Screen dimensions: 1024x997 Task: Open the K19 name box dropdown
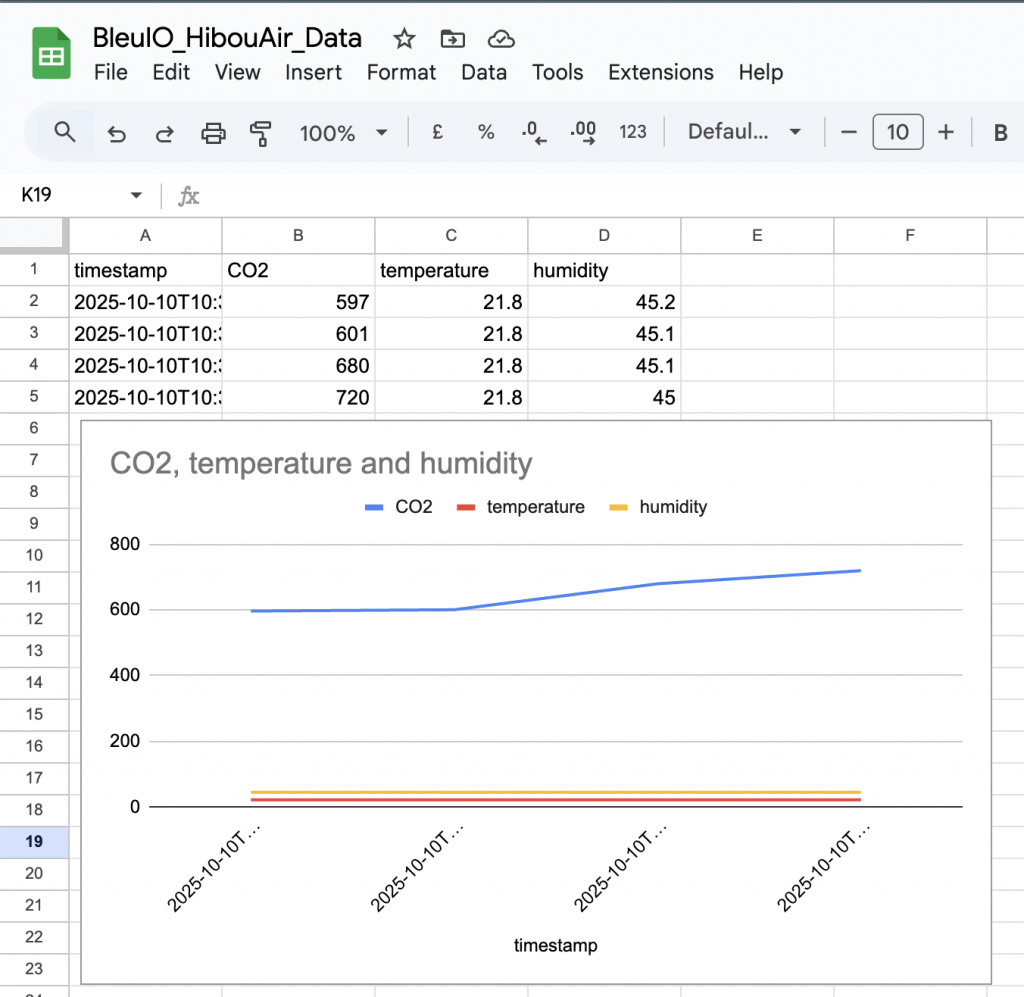tap(136, 195)
